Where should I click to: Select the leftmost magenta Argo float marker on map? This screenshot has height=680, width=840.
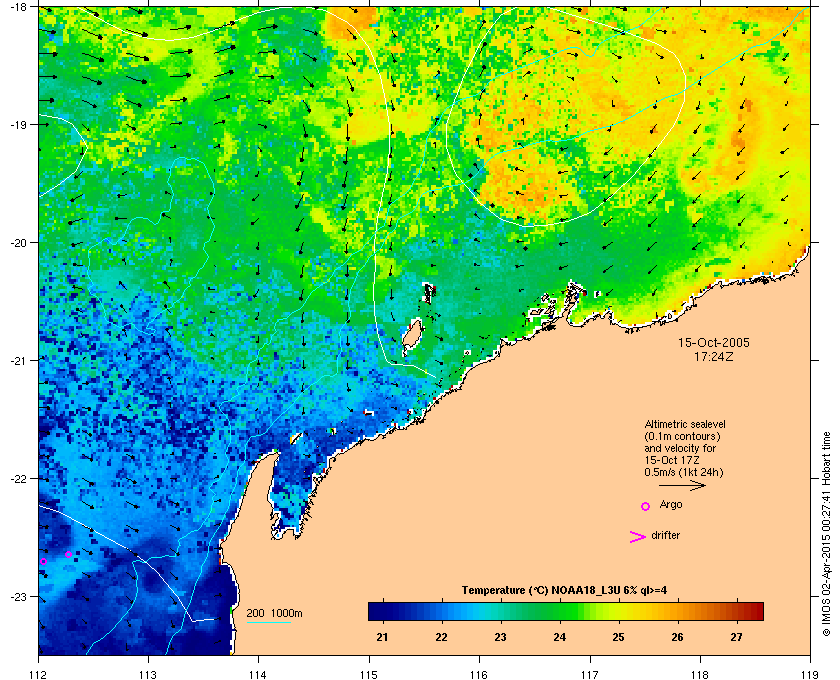point(43,562)
